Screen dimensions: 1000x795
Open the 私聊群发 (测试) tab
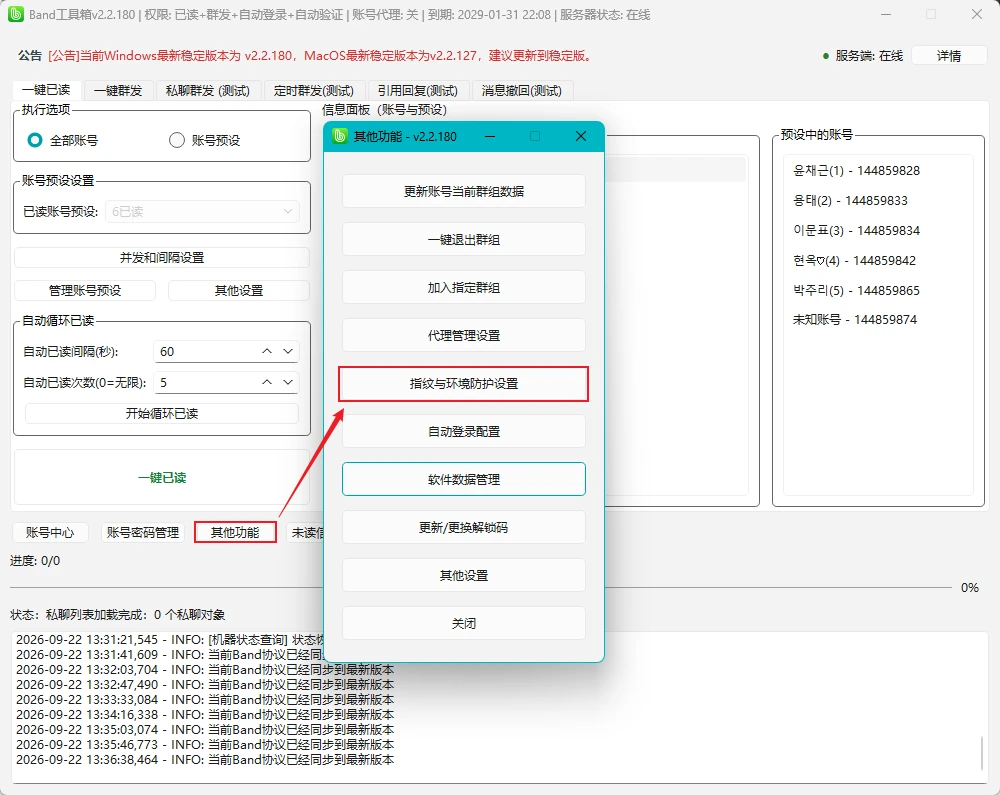208,91
